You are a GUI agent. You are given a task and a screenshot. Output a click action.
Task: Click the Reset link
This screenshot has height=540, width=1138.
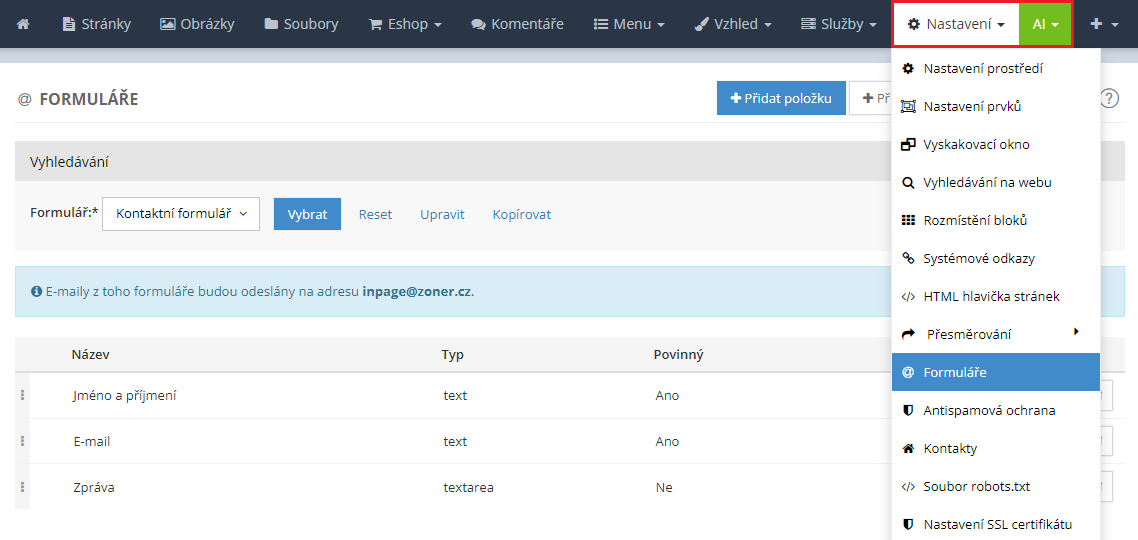tap(375, 214)
